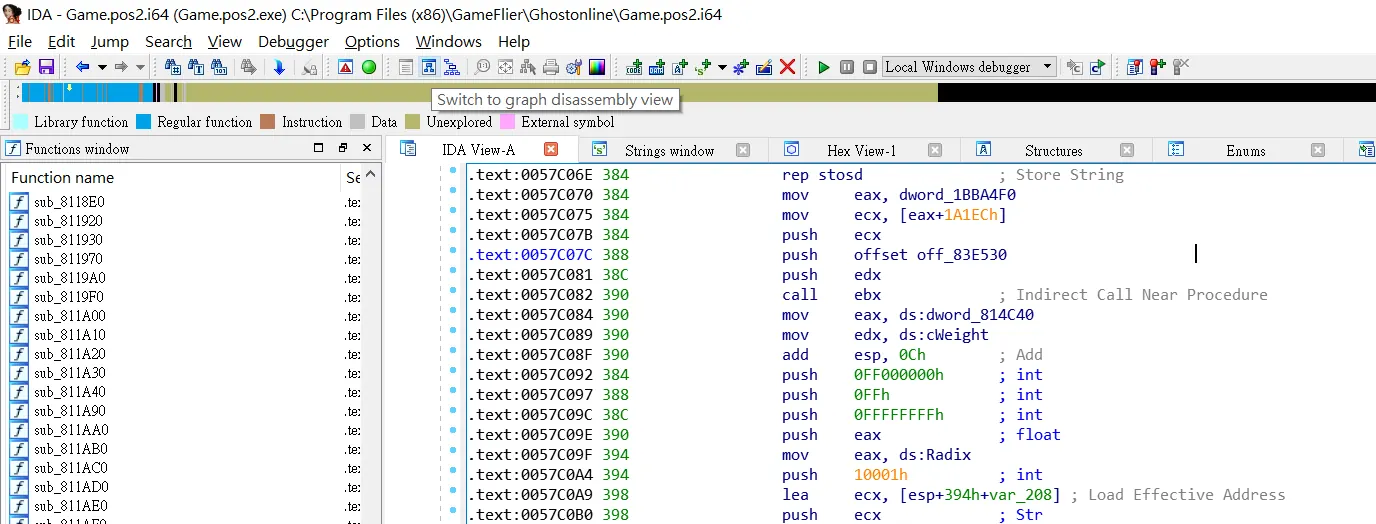
Task: Click the green Start process play button
Action: point(824,67)
